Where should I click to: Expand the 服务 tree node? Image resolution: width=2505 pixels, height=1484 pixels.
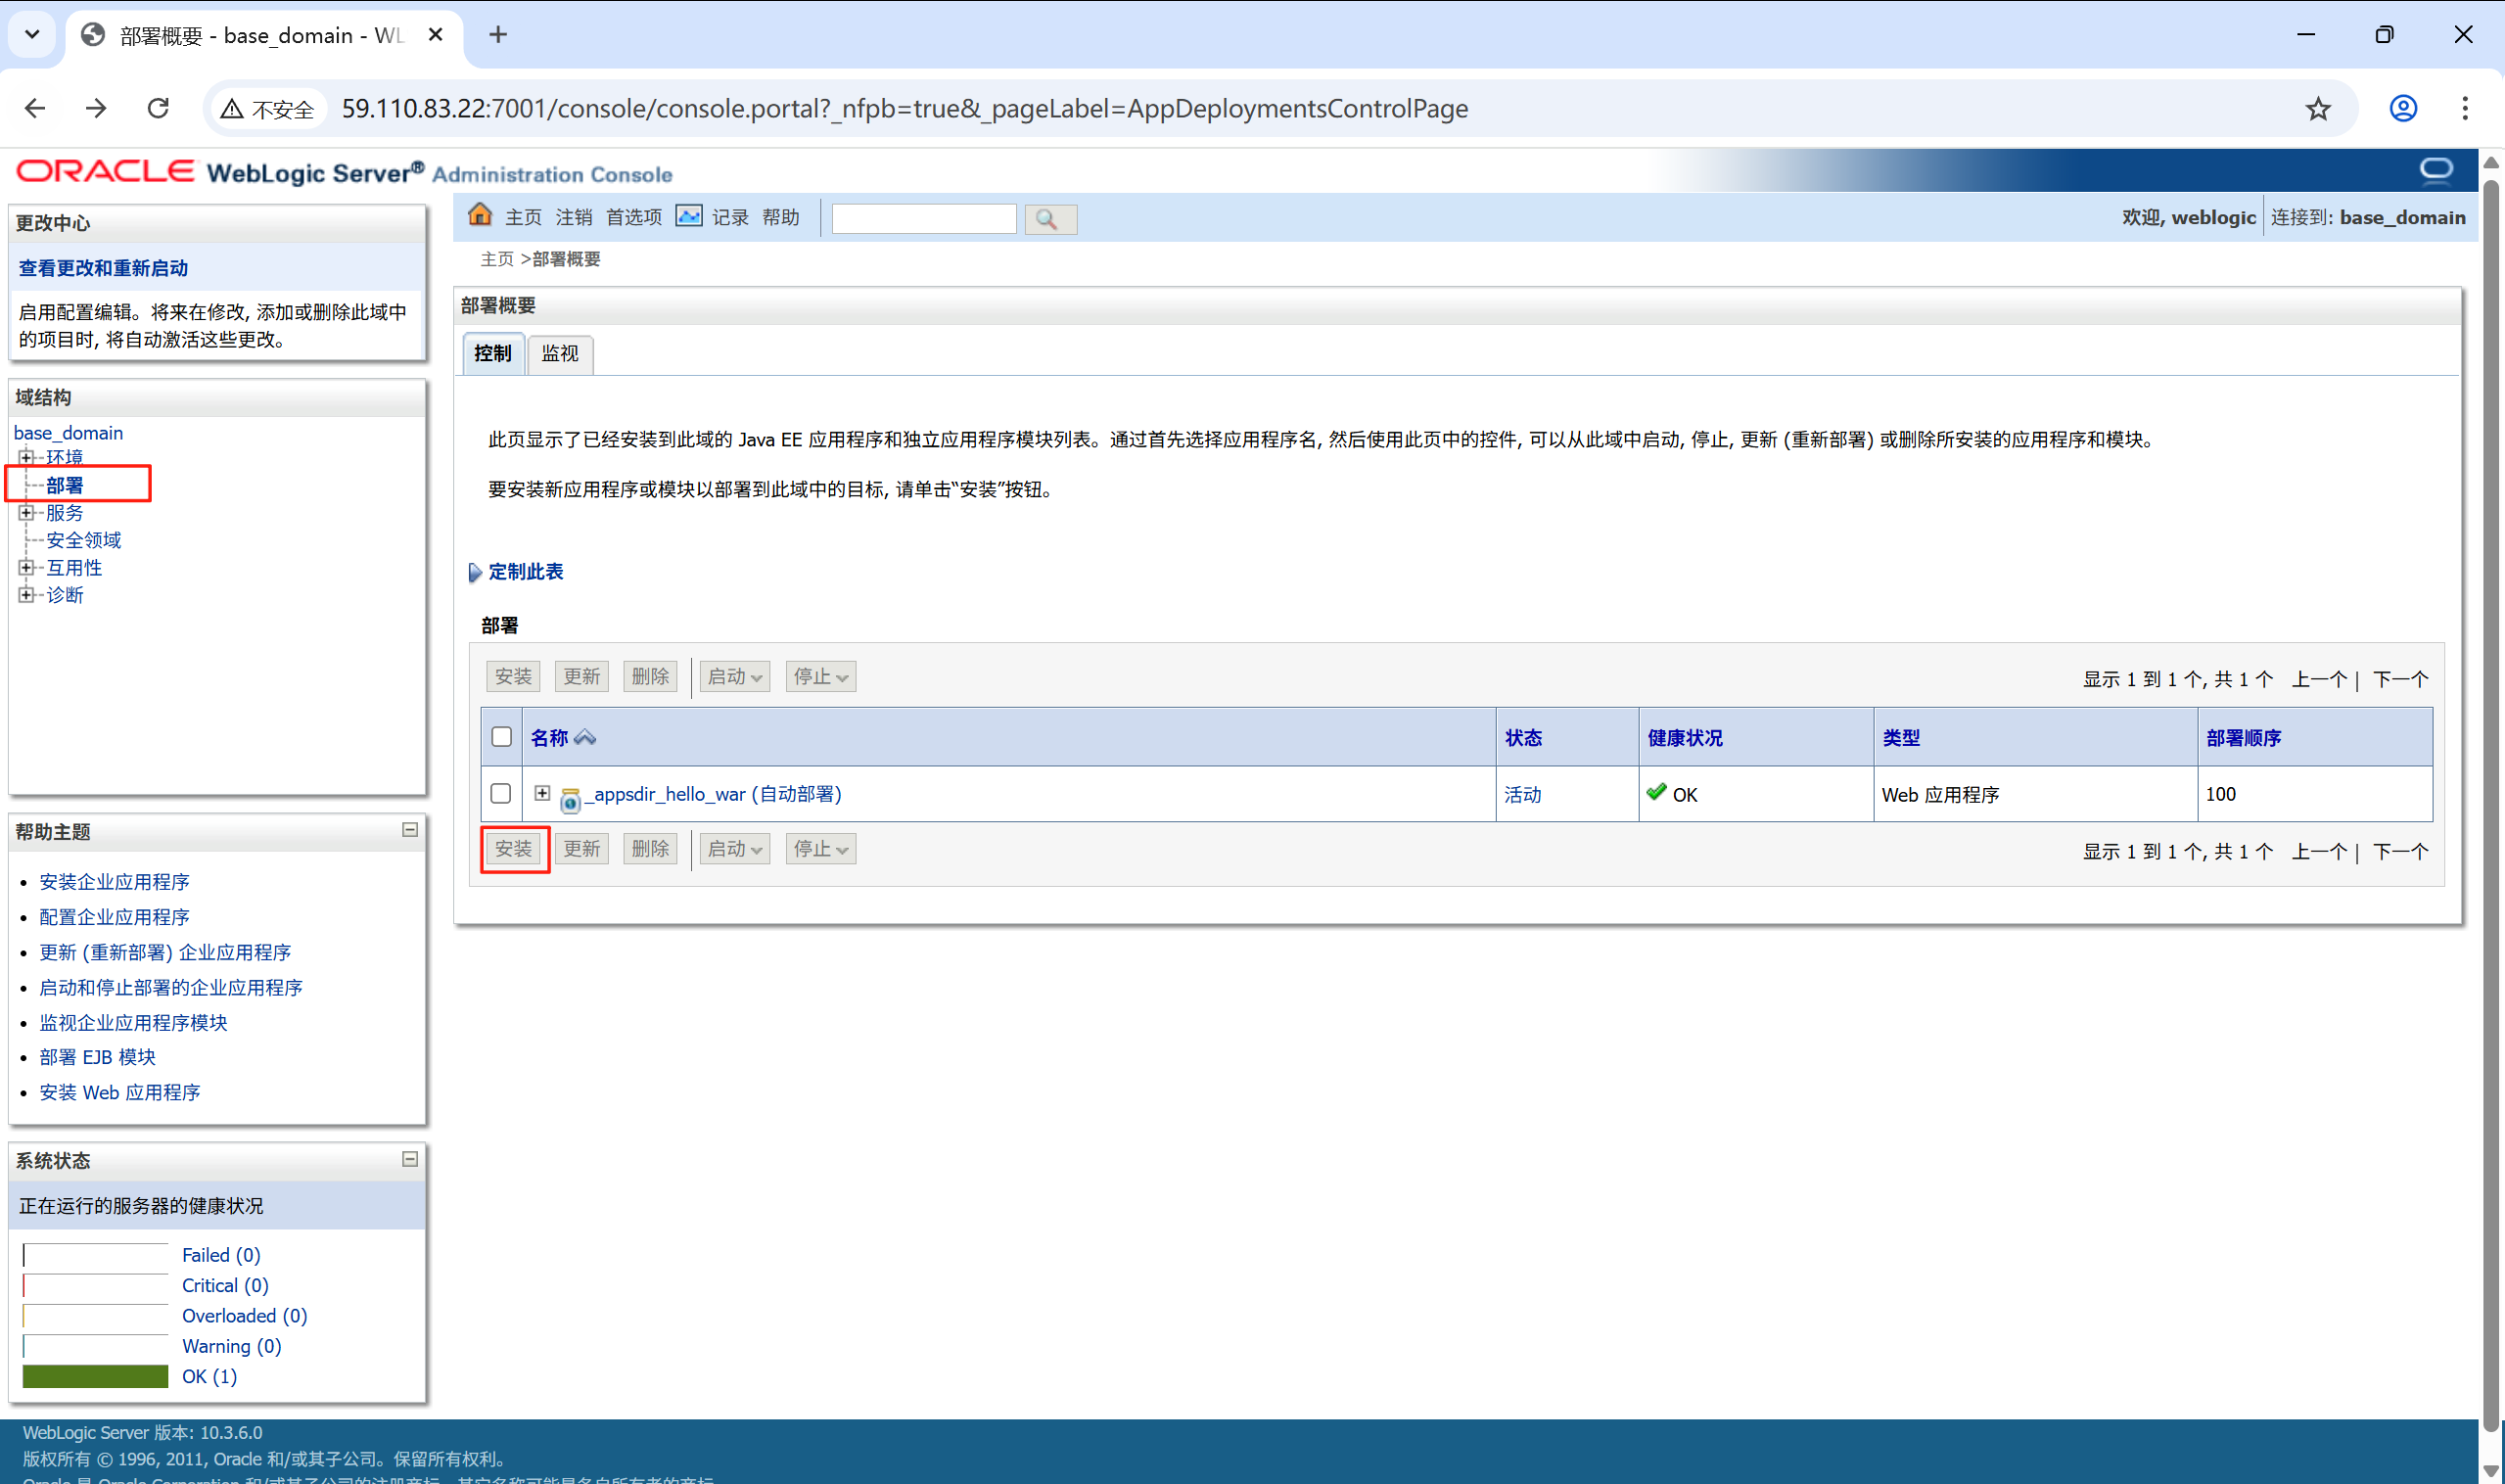click(x=26, y=513)
